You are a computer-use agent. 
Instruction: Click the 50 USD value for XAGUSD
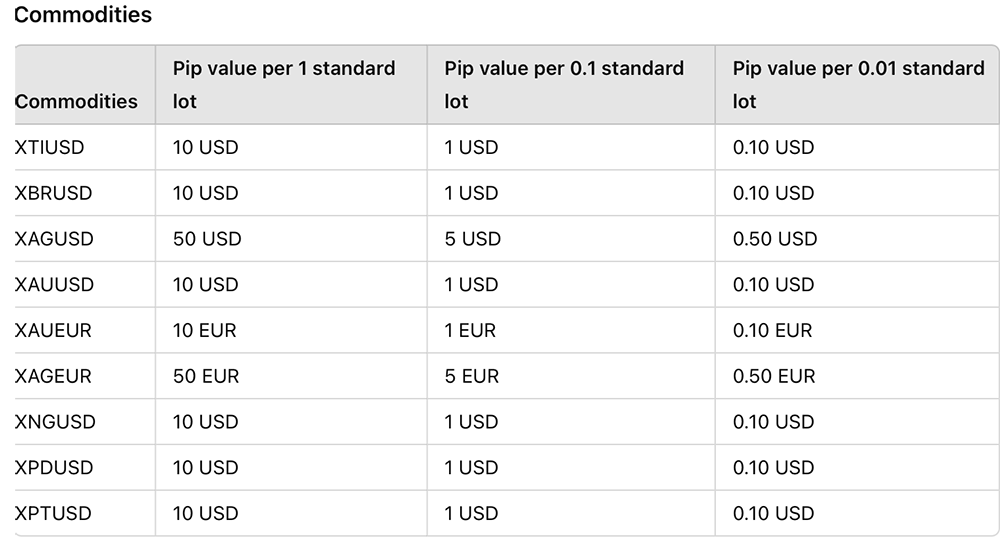207,239
